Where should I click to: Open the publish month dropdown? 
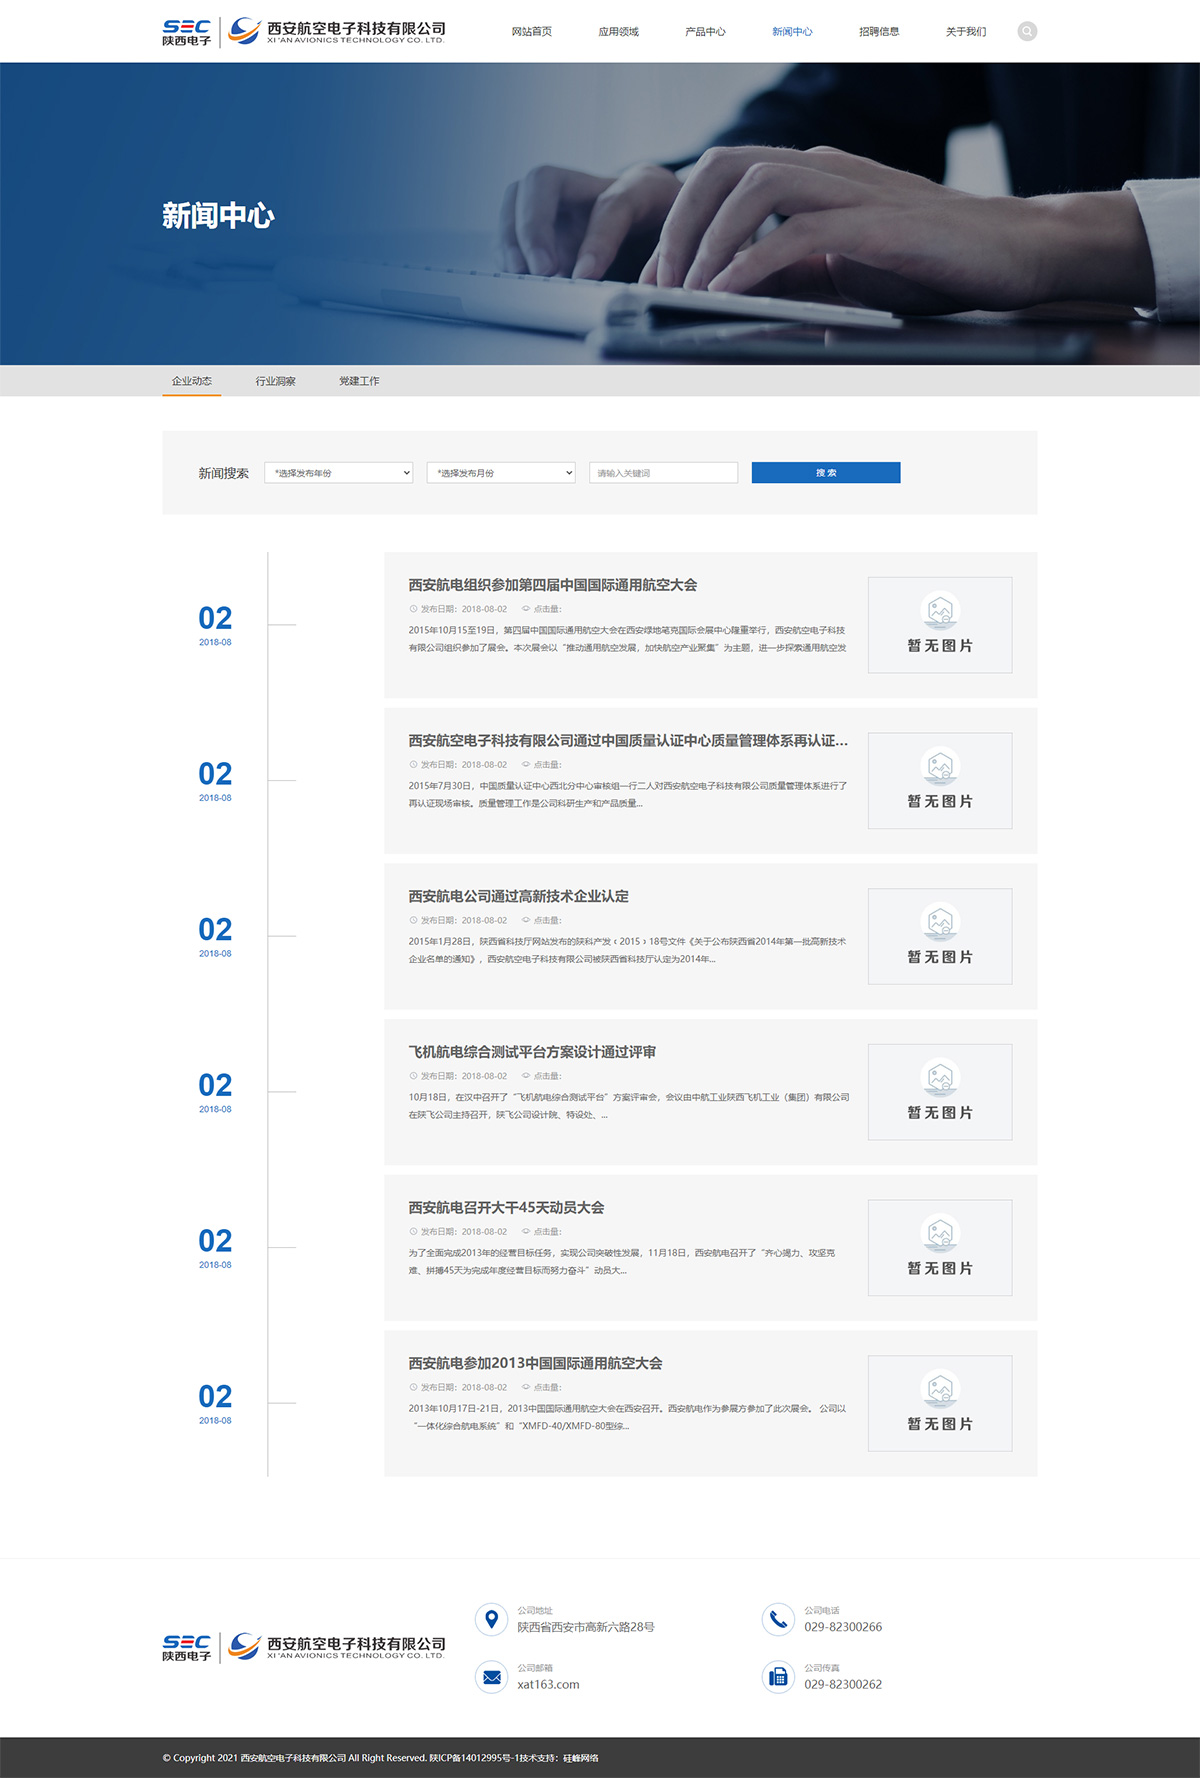[501, 473]
